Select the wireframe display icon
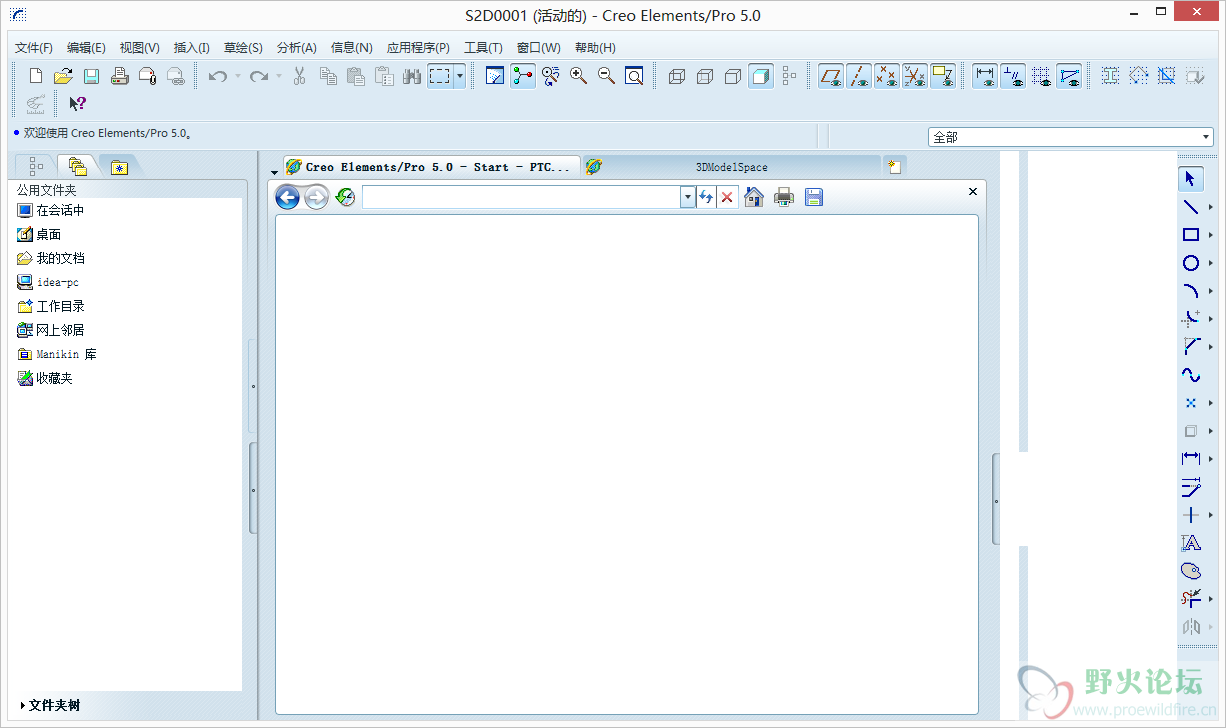This screenshot has width=1226, height=728. 677,76
